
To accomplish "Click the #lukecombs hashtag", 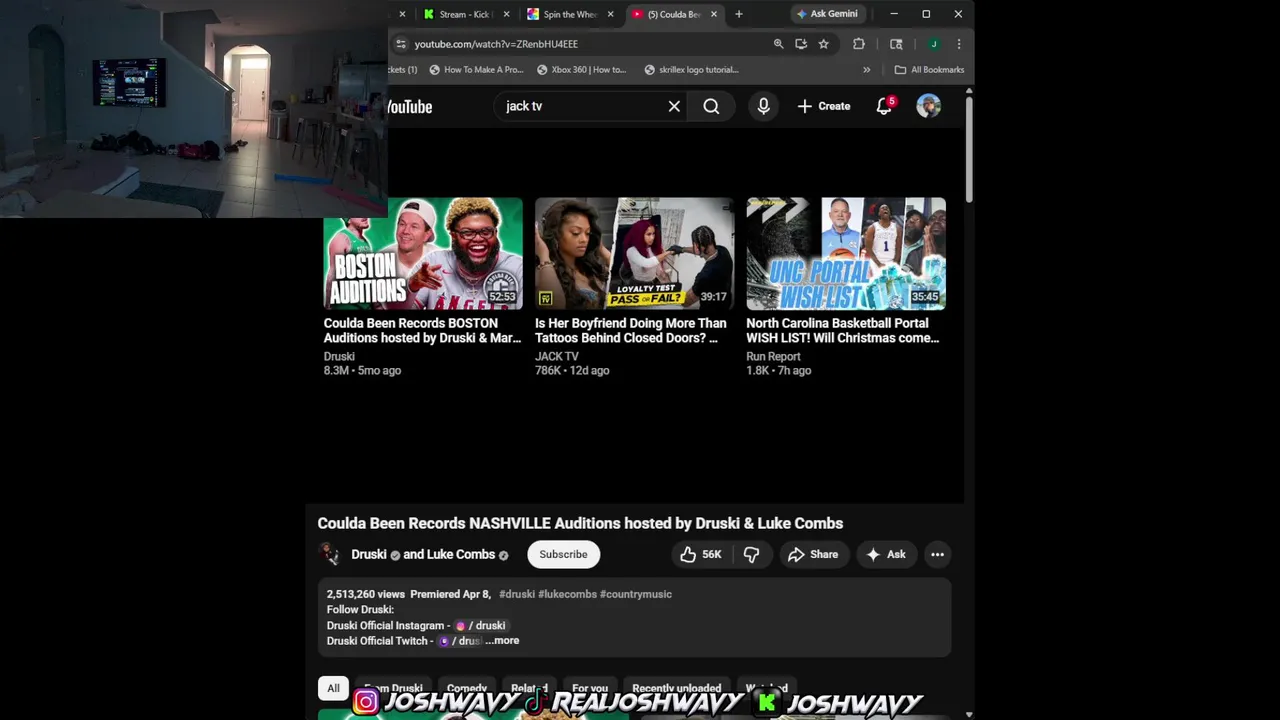I will (567, 594).
